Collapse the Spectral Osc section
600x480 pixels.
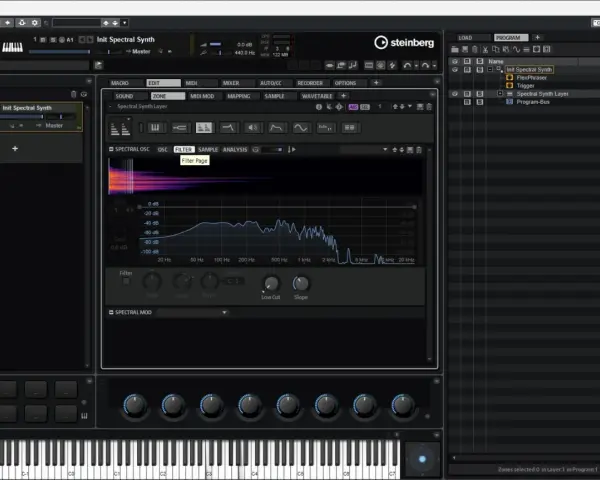click(111, 149)
